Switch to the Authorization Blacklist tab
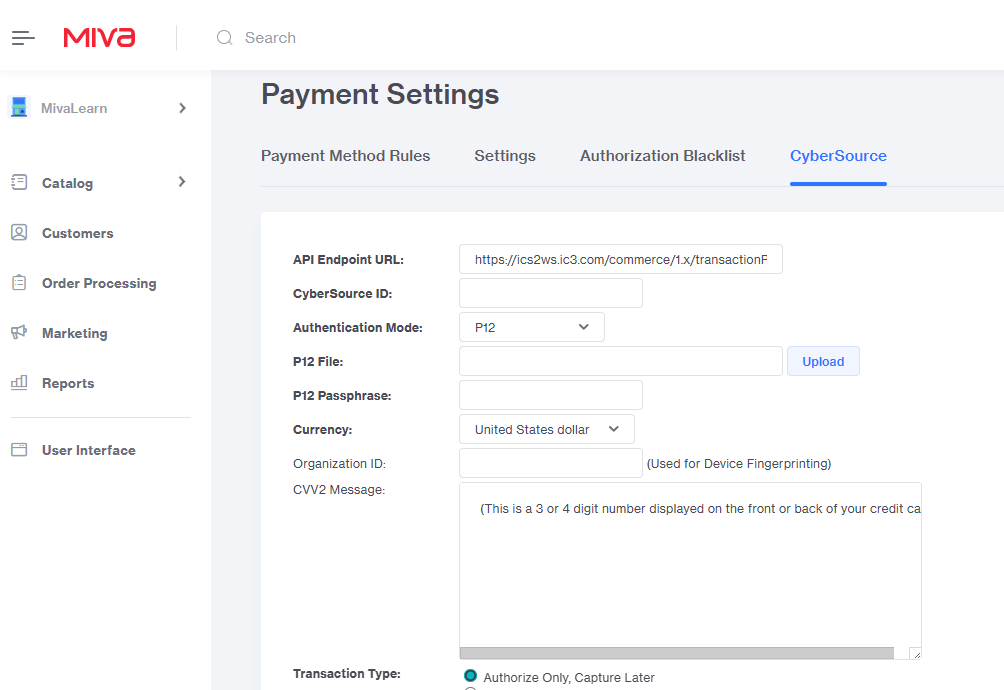Viewport: 1004px width, 690px height. (x=662, y=156)
